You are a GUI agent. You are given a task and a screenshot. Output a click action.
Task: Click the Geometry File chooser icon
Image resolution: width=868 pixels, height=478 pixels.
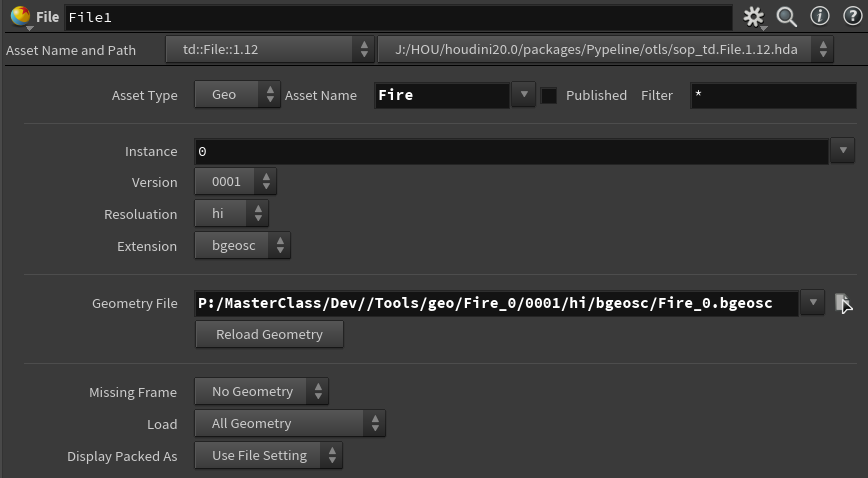tap(843, 303)
